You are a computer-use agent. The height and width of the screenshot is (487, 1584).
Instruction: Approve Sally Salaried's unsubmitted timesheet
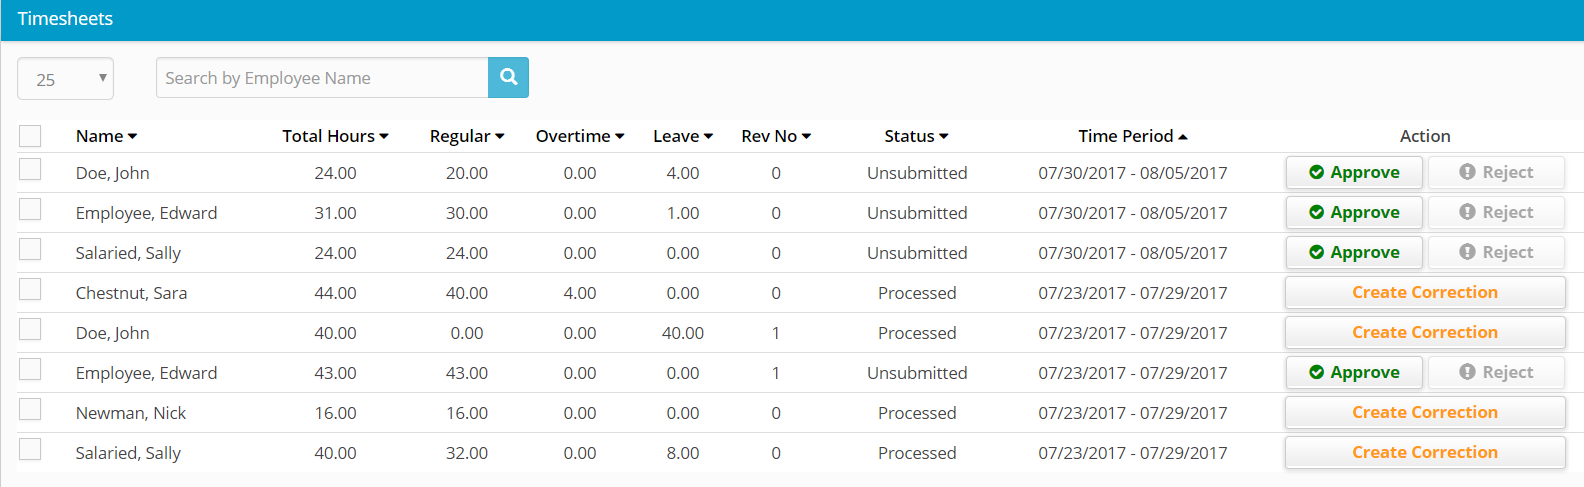pos(1354,253)
